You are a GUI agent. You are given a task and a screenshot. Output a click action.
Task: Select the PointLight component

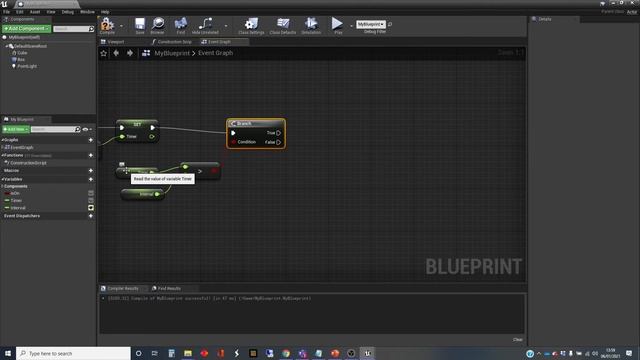point(27,66)
